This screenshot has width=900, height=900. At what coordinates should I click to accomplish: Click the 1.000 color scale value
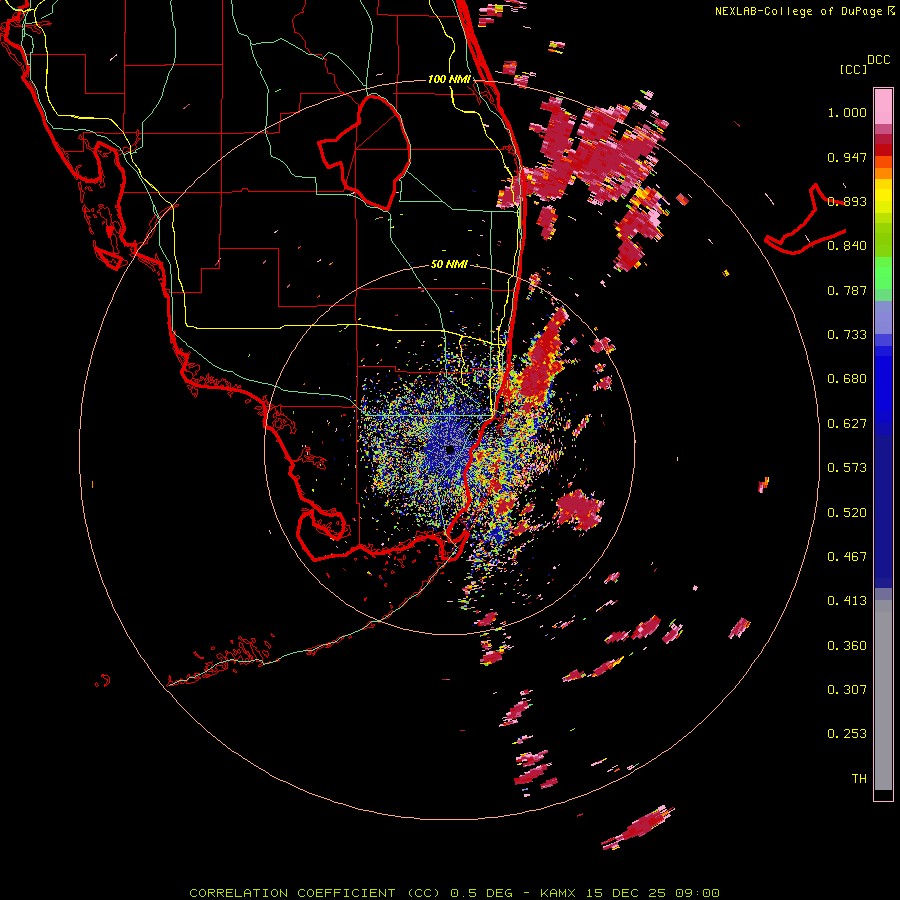[847, 112]
